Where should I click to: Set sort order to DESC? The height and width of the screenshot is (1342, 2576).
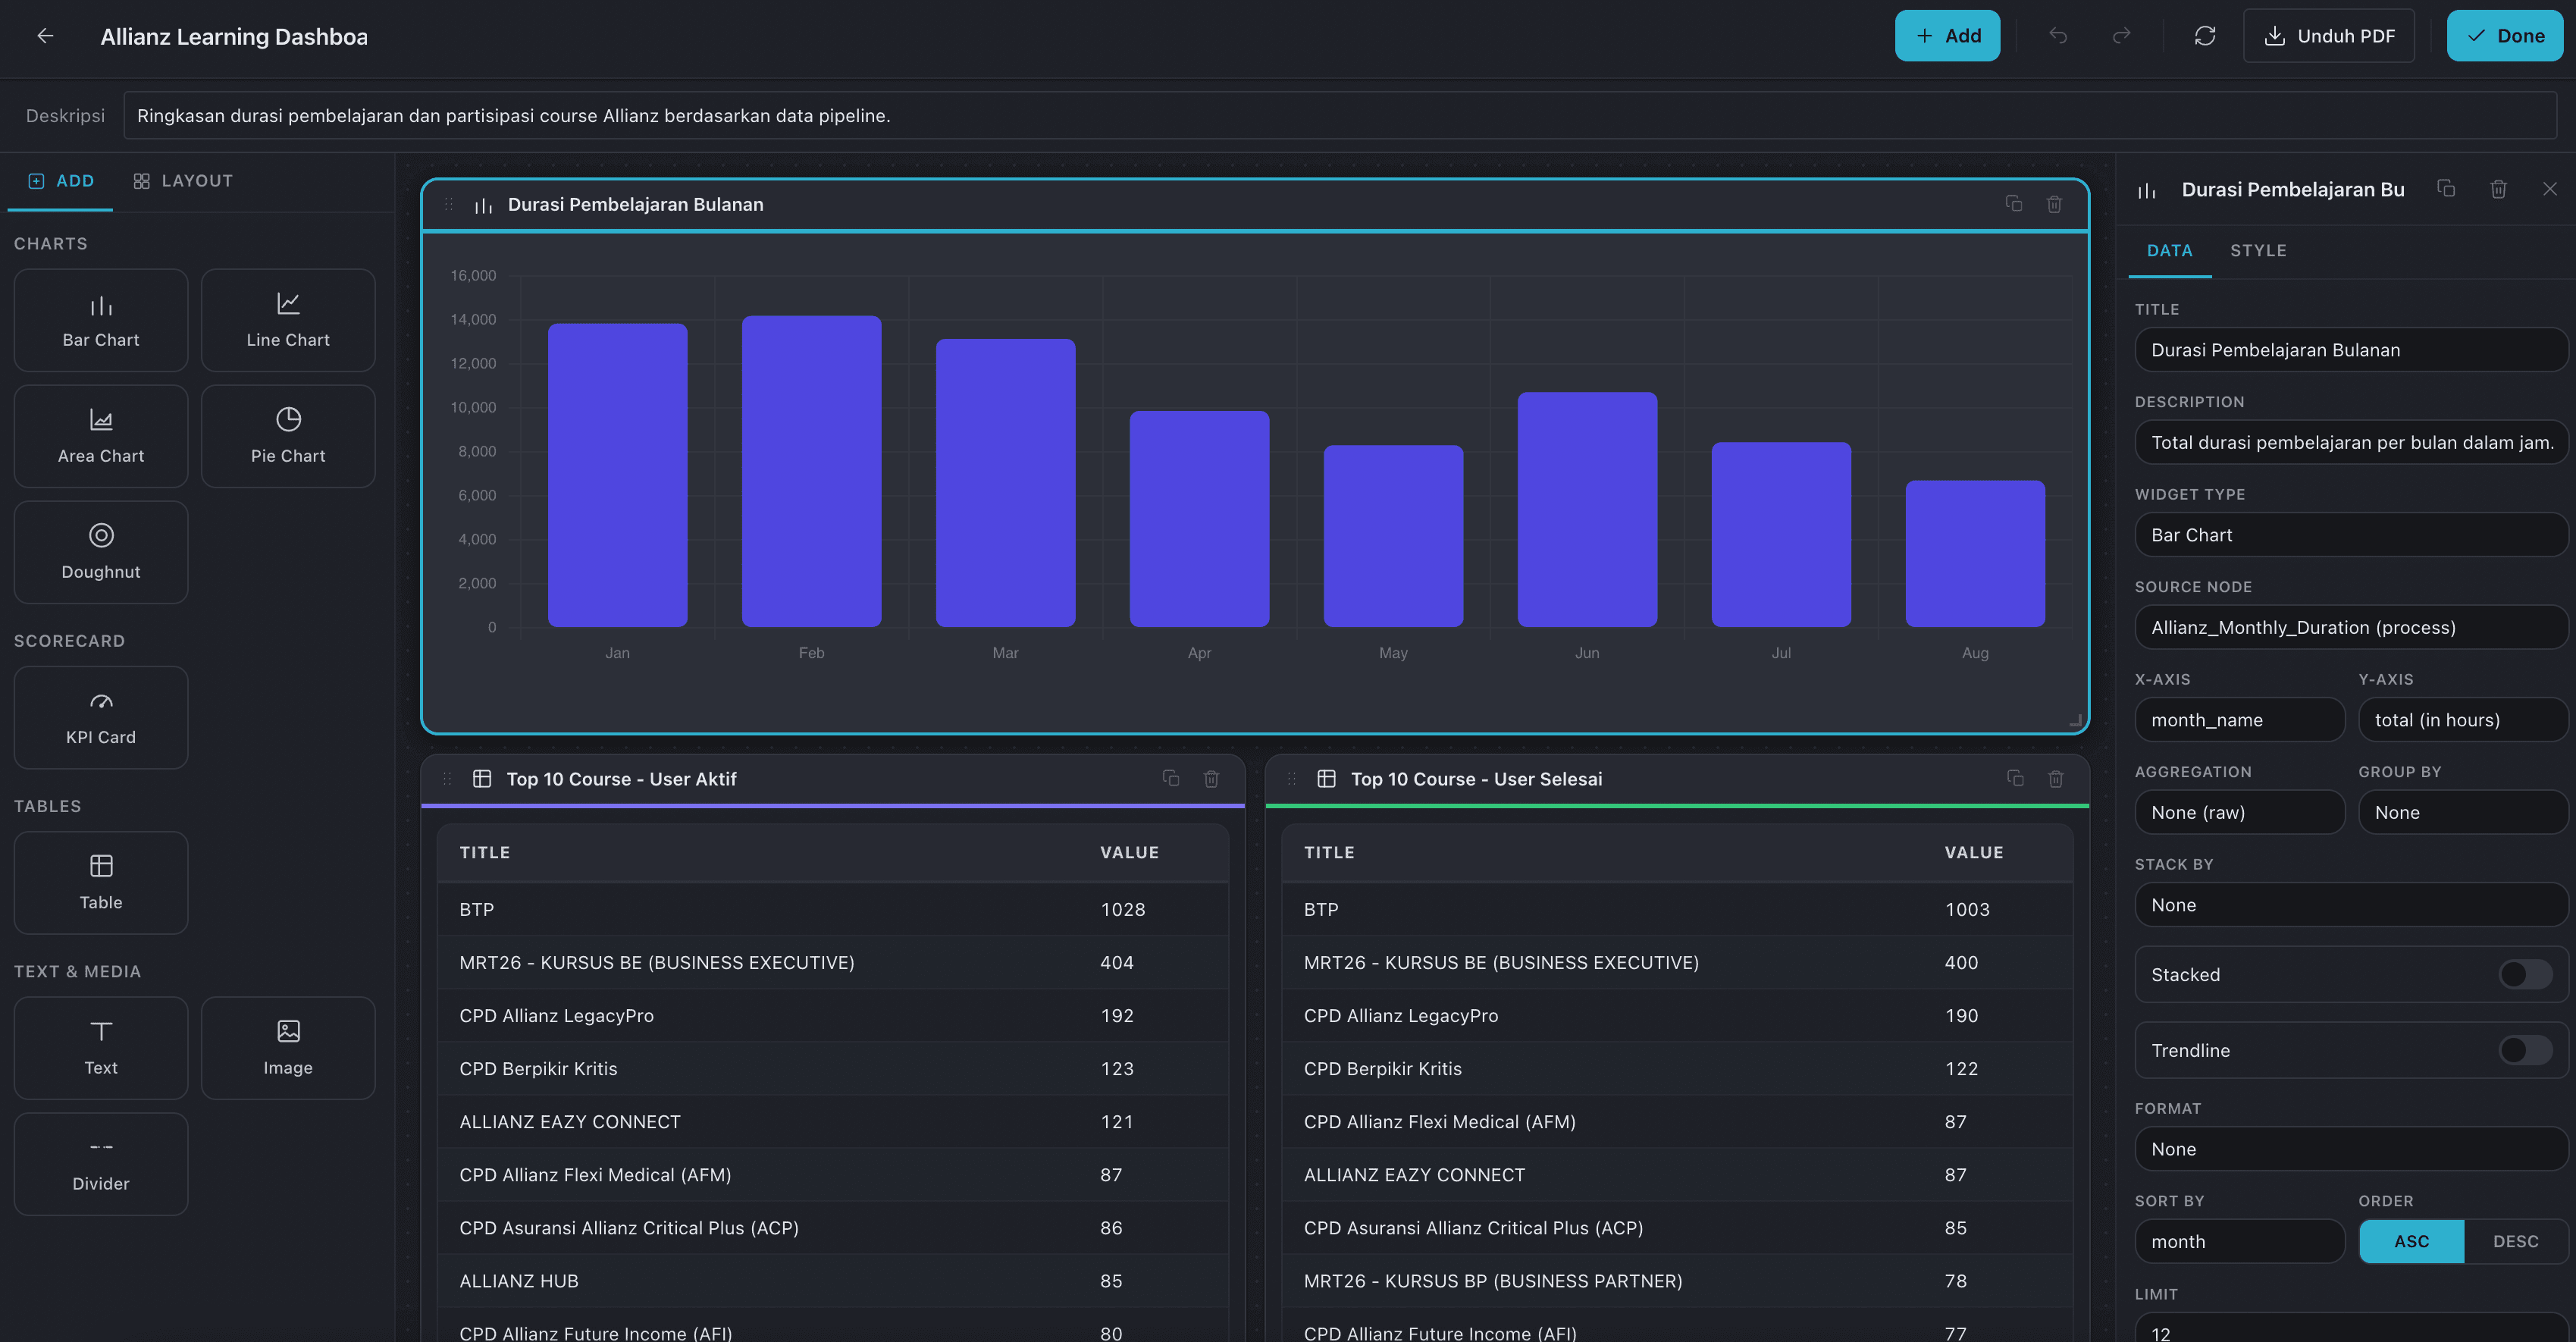point(2515,1241)
